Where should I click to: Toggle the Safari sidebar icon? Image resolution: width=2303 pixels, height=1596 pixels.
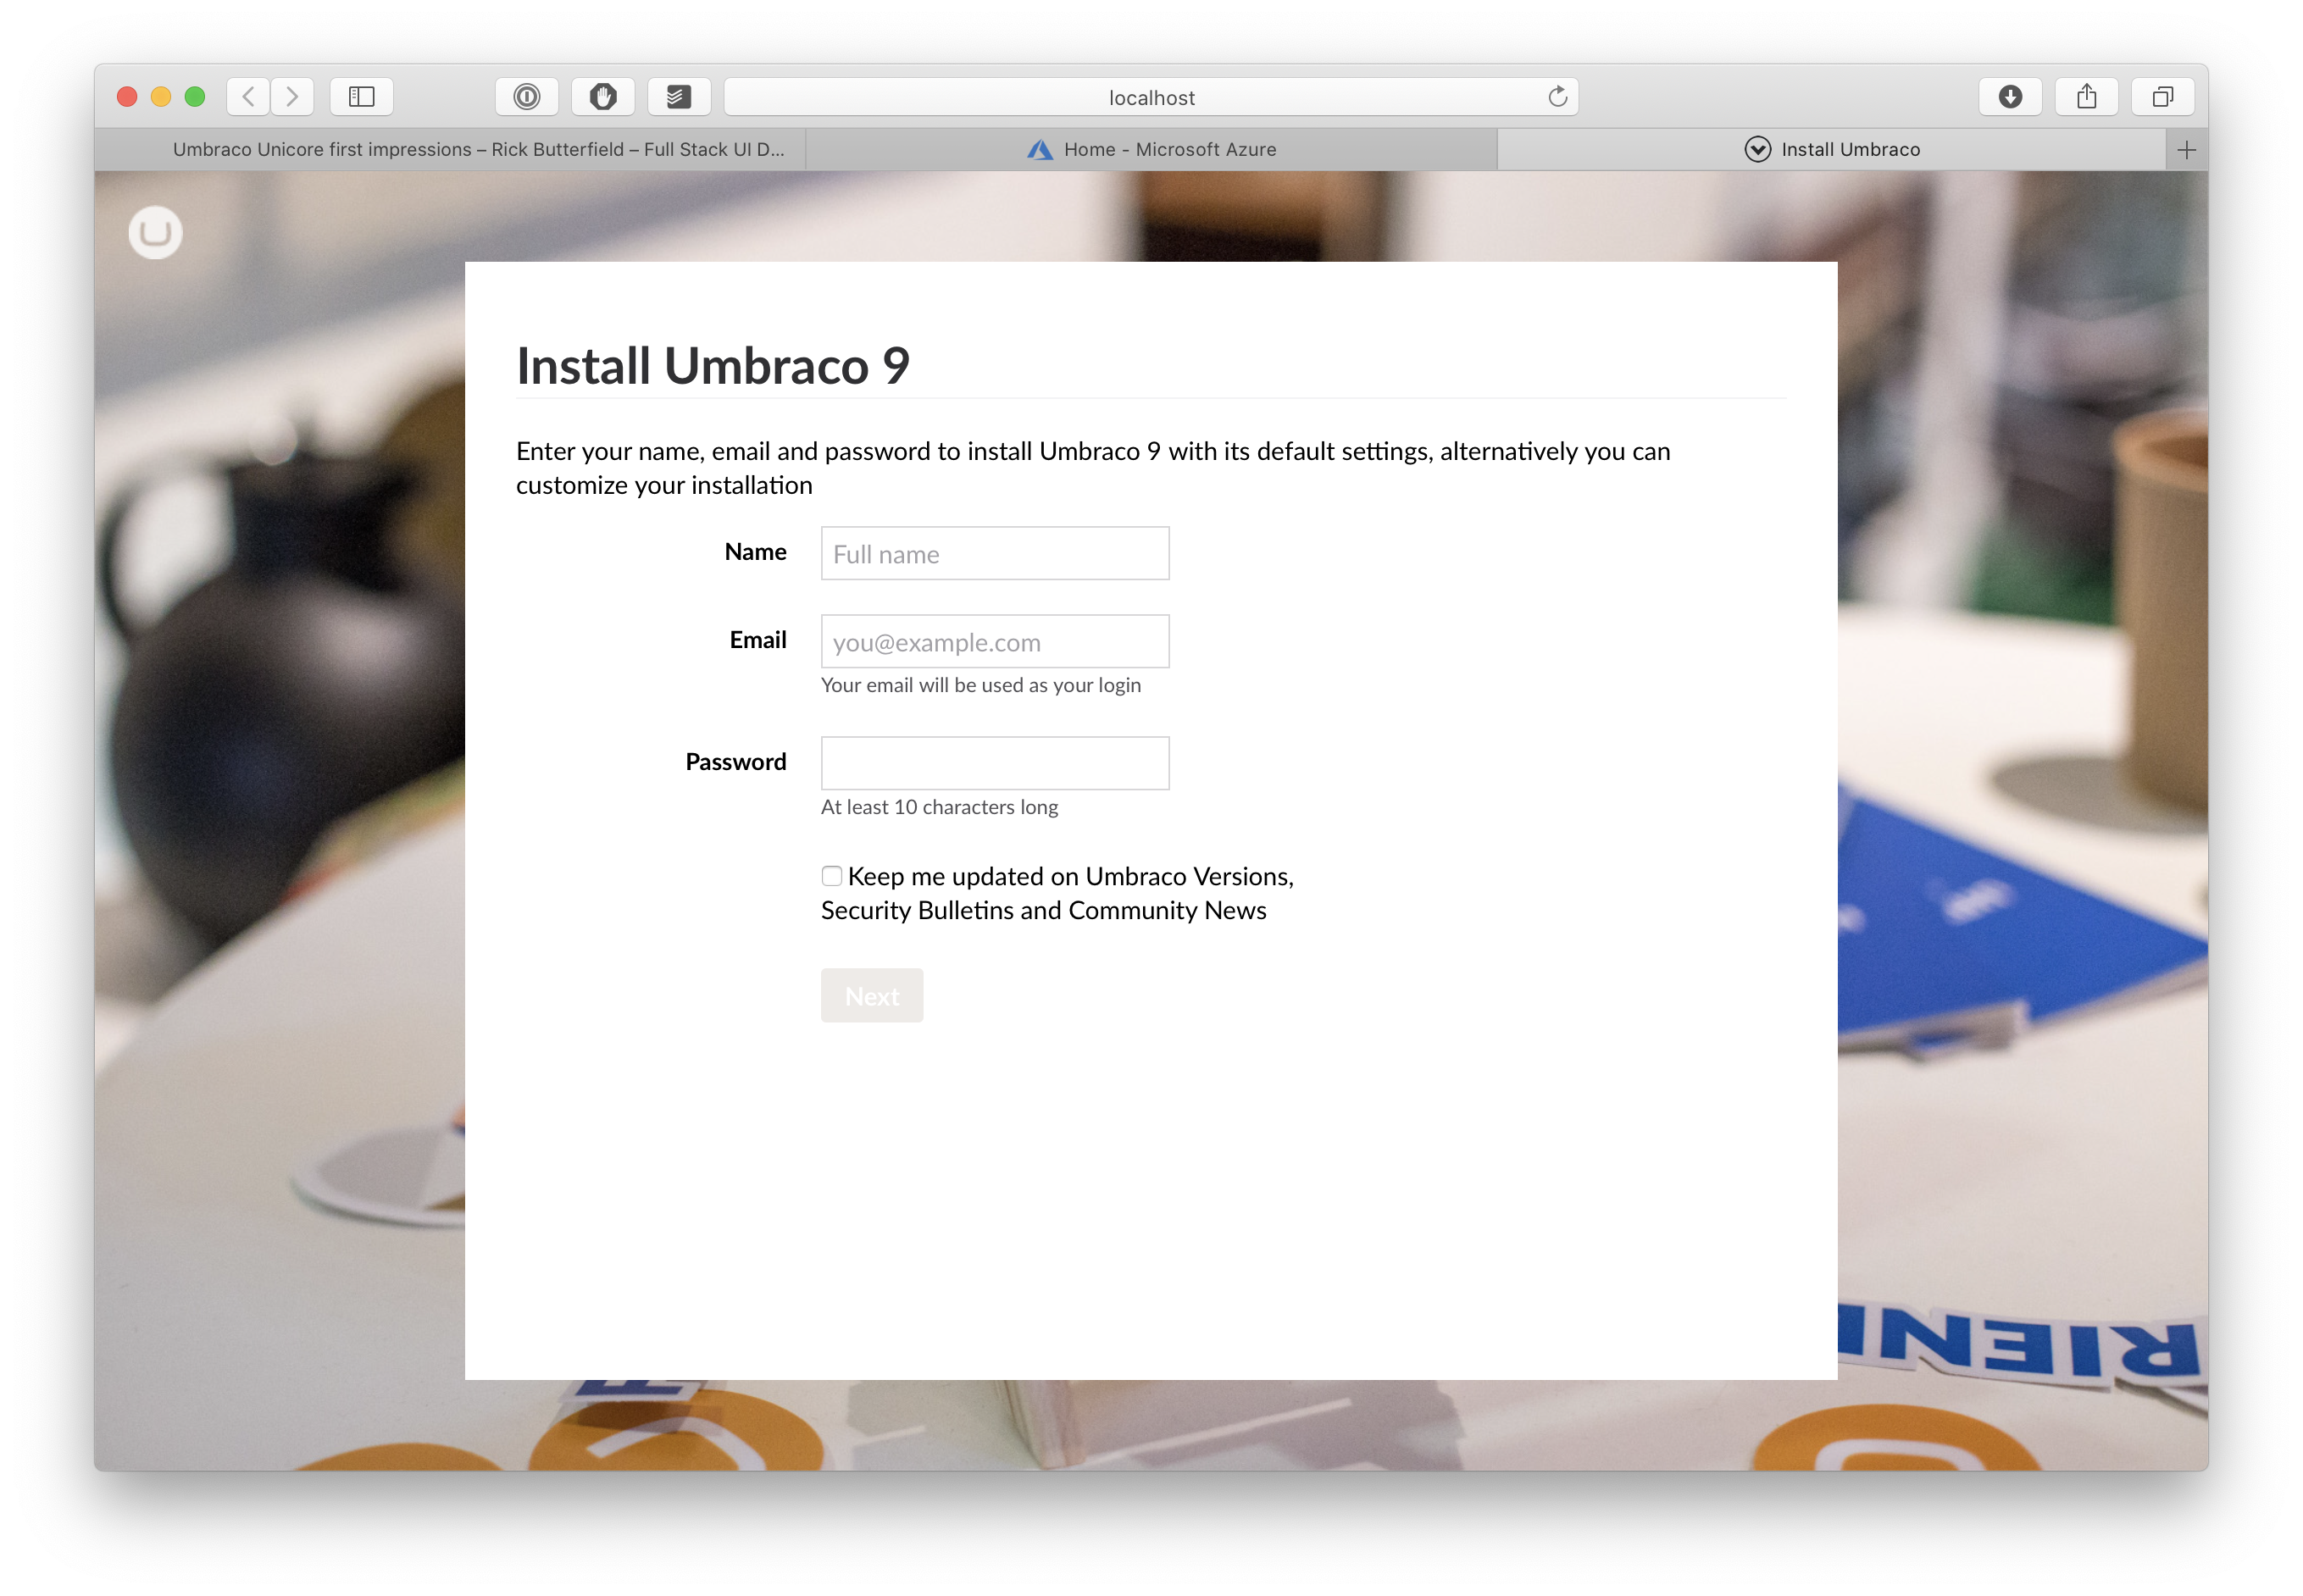tap(362, 96)
